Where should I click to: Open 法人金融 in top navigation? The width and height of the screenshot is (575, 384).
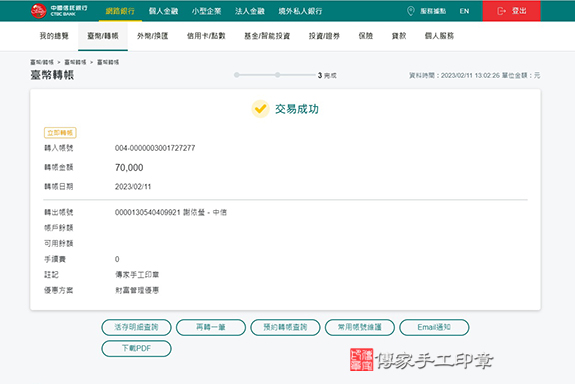tap(250, 11)
